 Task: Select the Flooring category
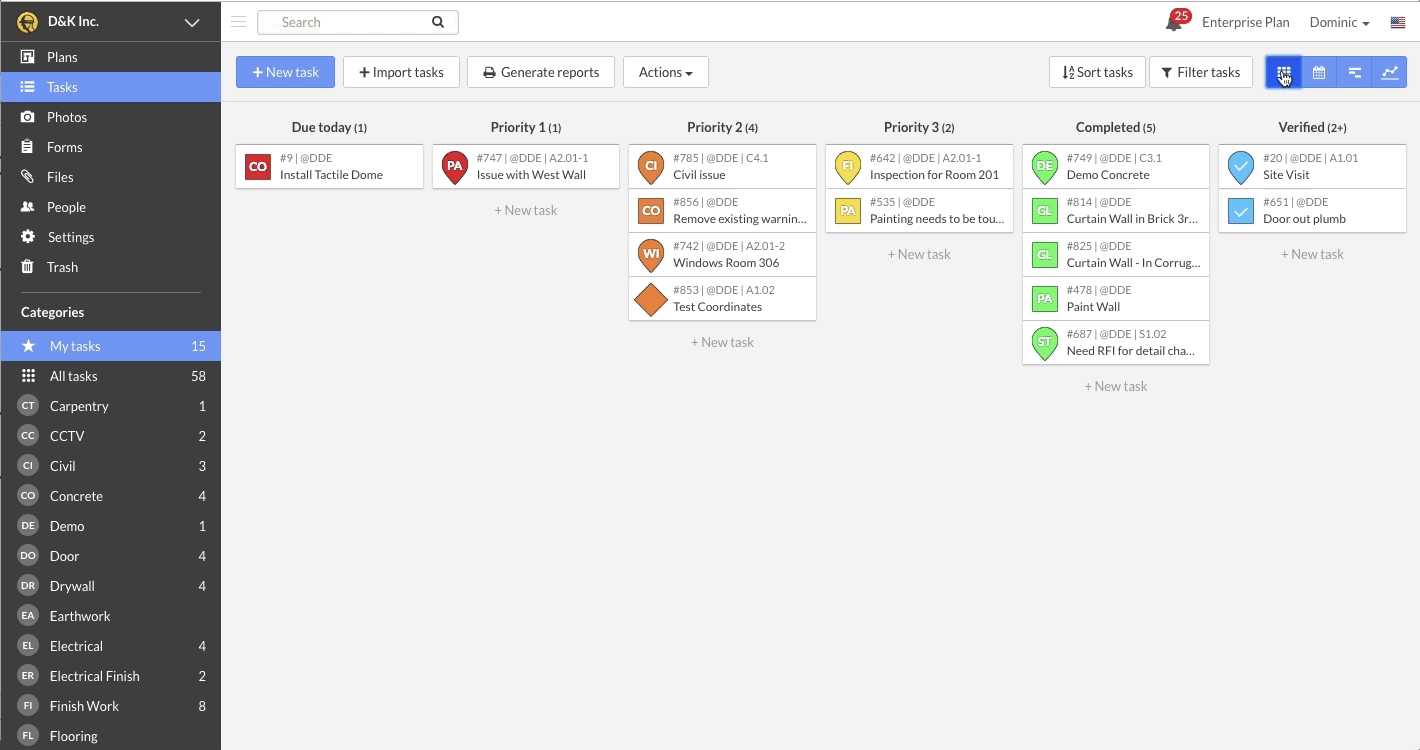[110, 736]
